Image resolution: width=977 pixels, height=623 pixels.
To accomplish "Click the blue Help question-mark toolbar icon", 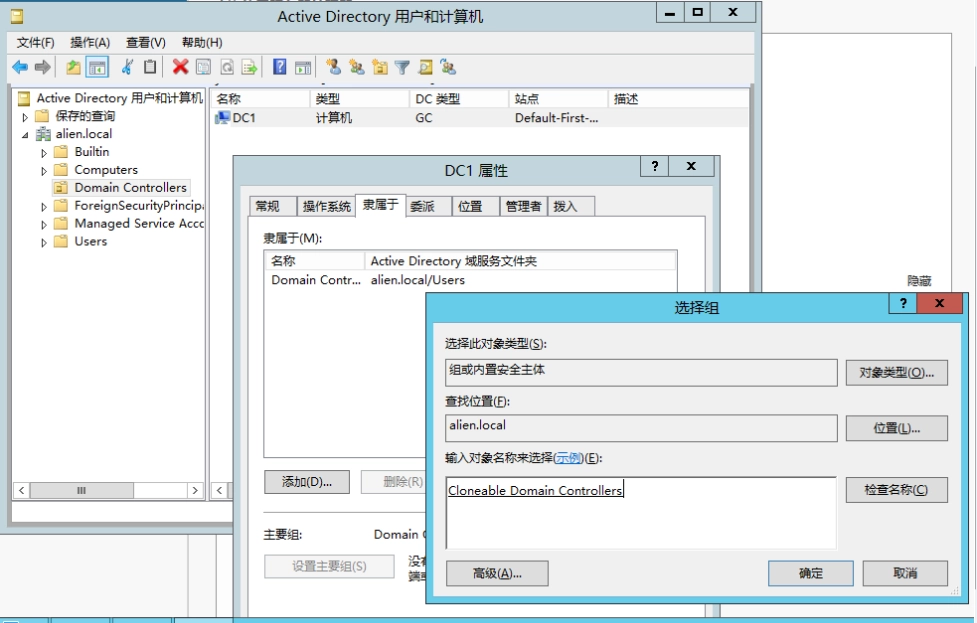I will pos(280,67).
